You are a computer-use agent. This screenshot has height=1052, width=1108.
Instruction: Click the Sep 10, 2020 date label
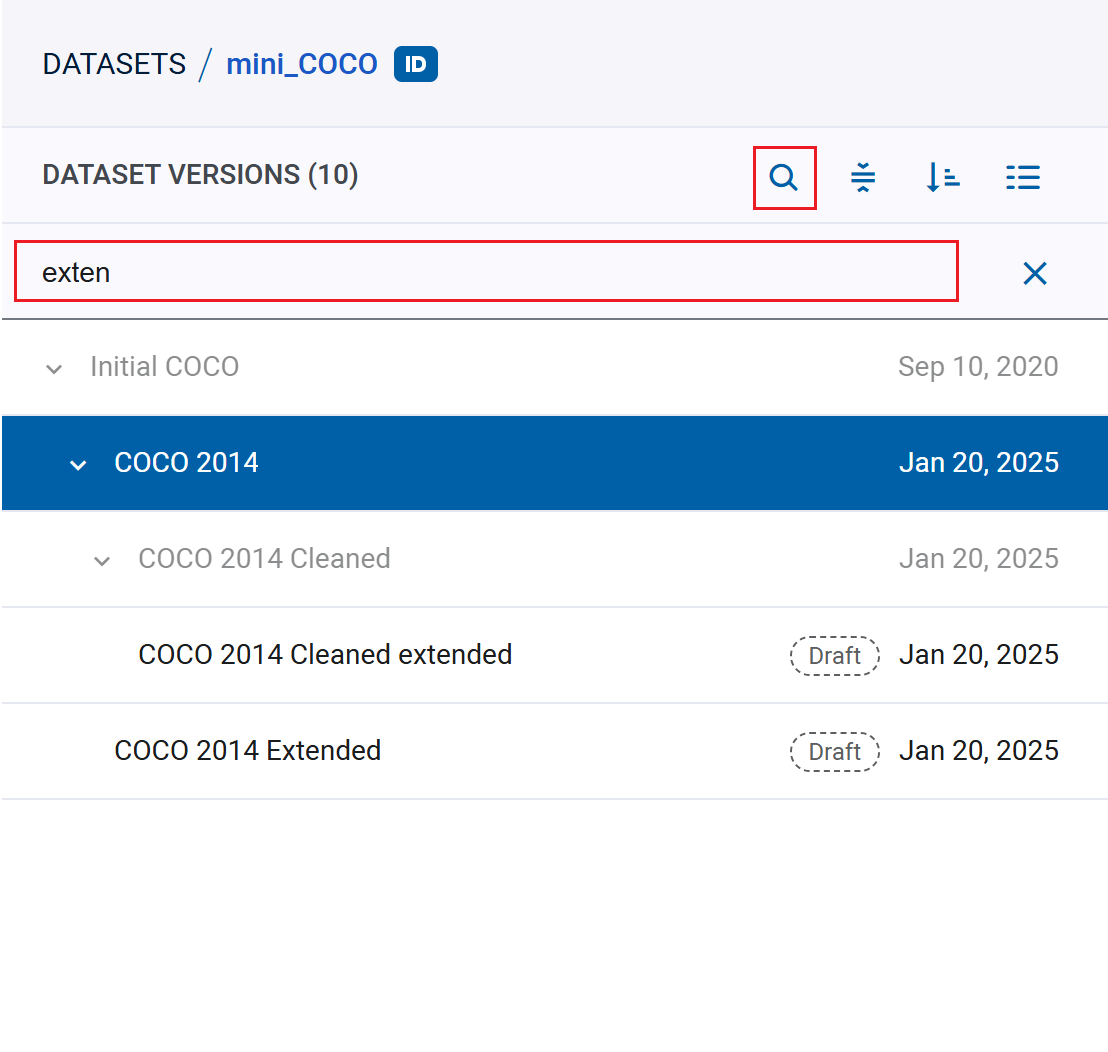tap(979, 367)
